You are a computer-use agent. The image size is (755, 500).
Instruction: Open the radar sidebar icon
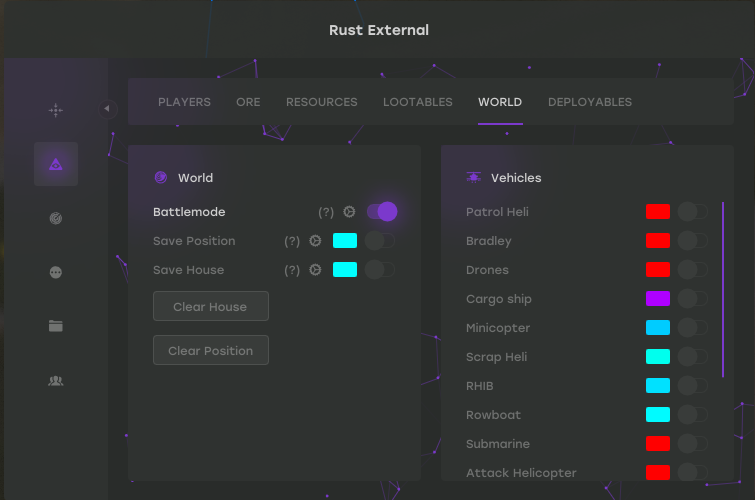pos(56,218)
